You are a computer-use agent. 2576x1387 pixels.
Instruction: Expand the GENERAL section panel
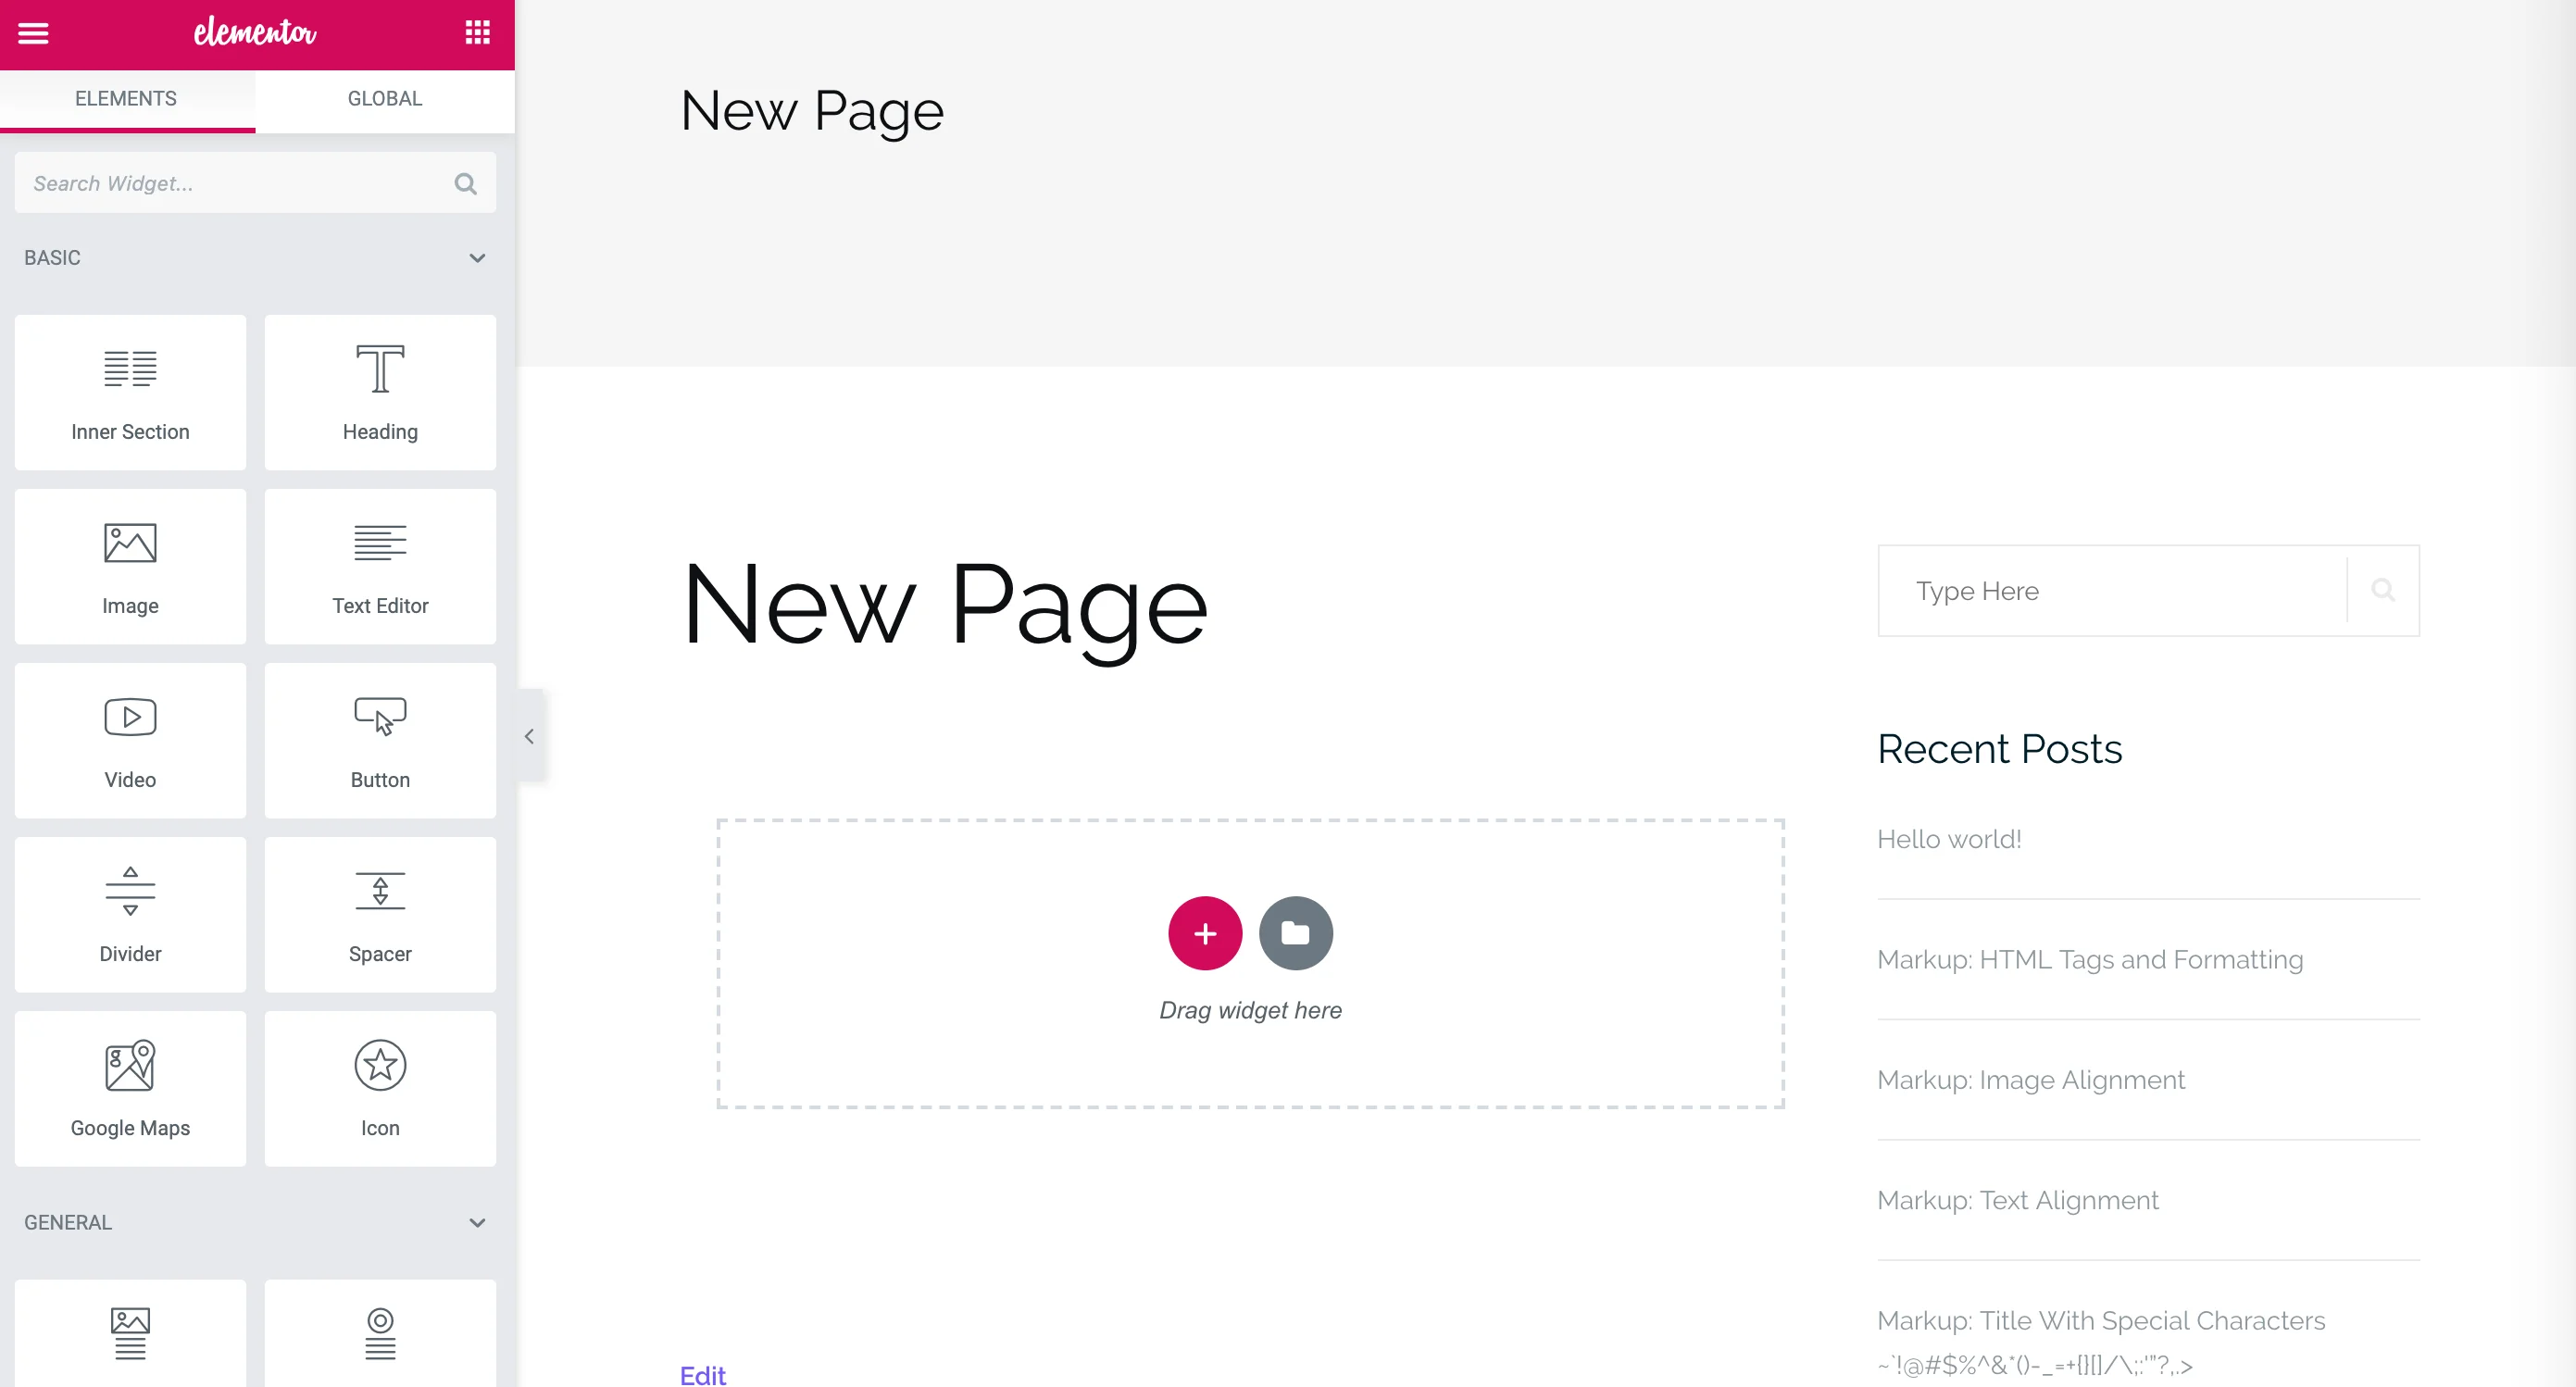pos(477,1221)
